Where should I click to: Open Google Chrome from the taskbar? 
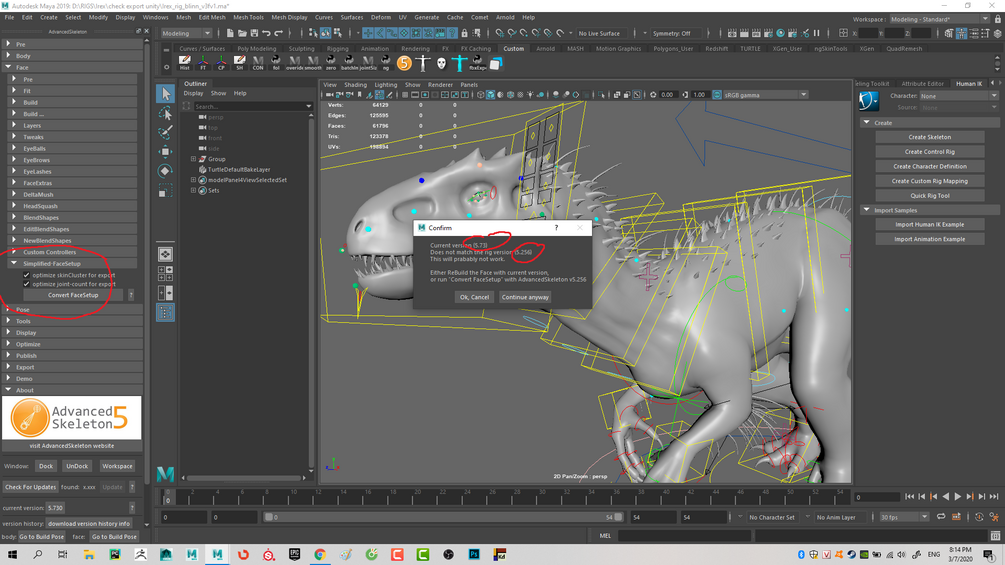point(320,554)
